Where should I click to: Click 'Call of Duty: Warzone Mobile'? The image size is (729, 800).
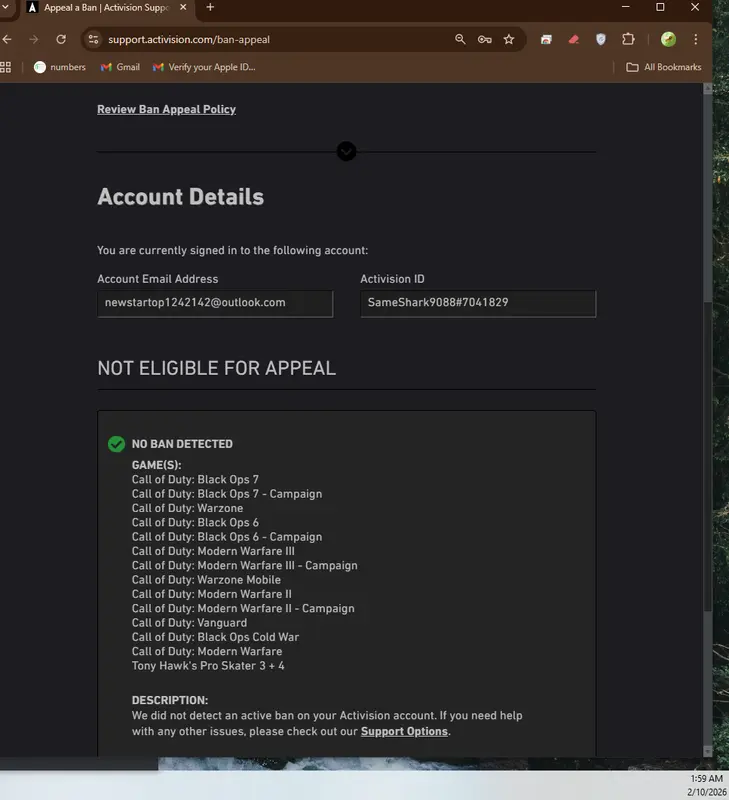tap(206, 580)
